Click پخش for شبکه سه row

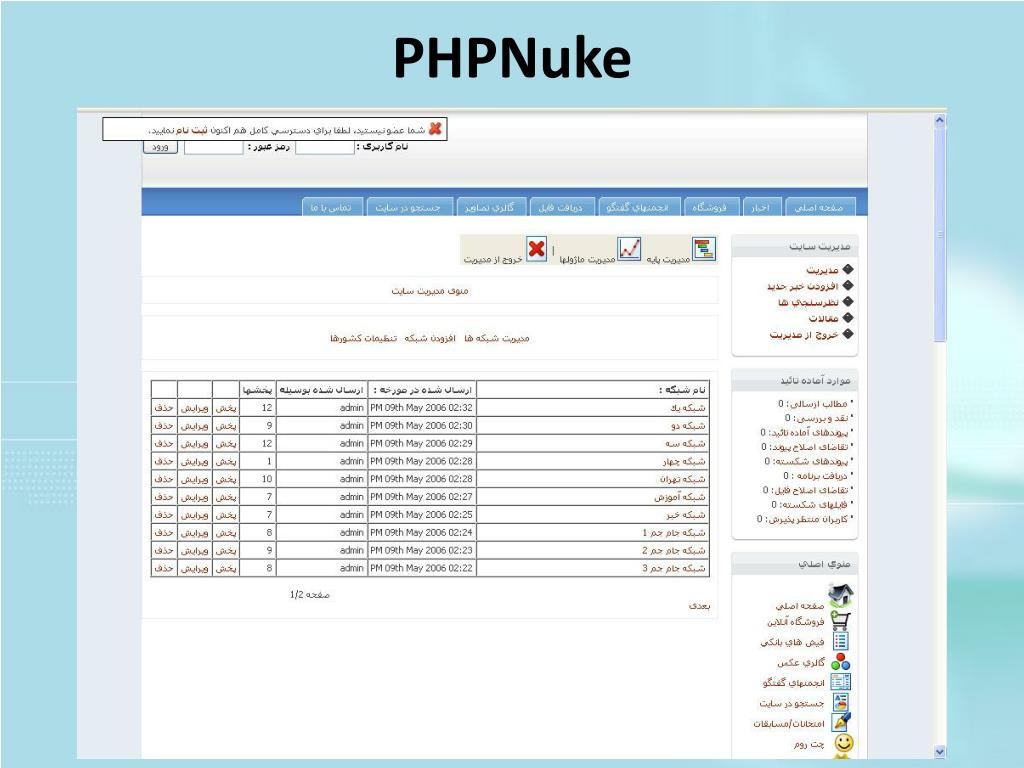click(x=226, y=443)
